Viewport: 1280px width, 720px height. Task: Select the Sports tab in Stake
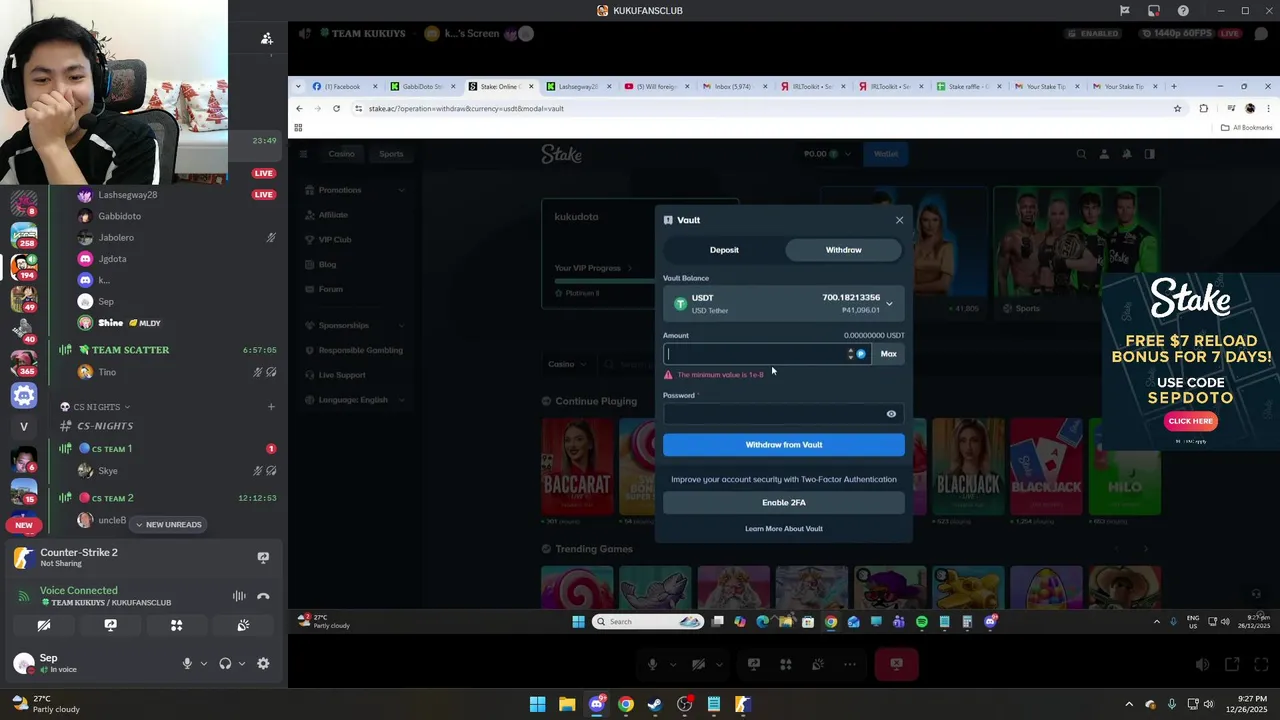(391, 154)
